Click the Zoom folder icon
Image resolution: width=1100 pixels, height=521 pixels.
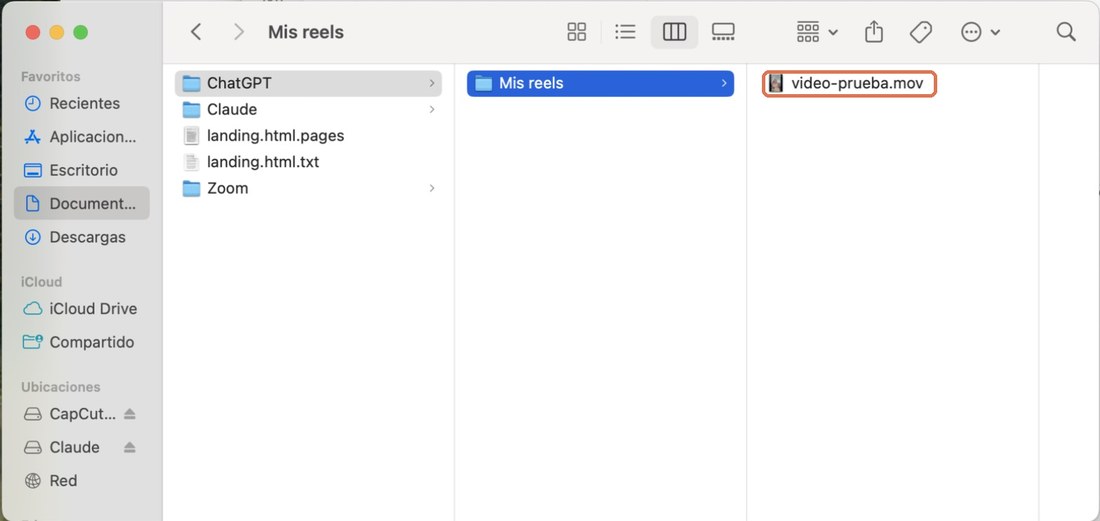192,188
